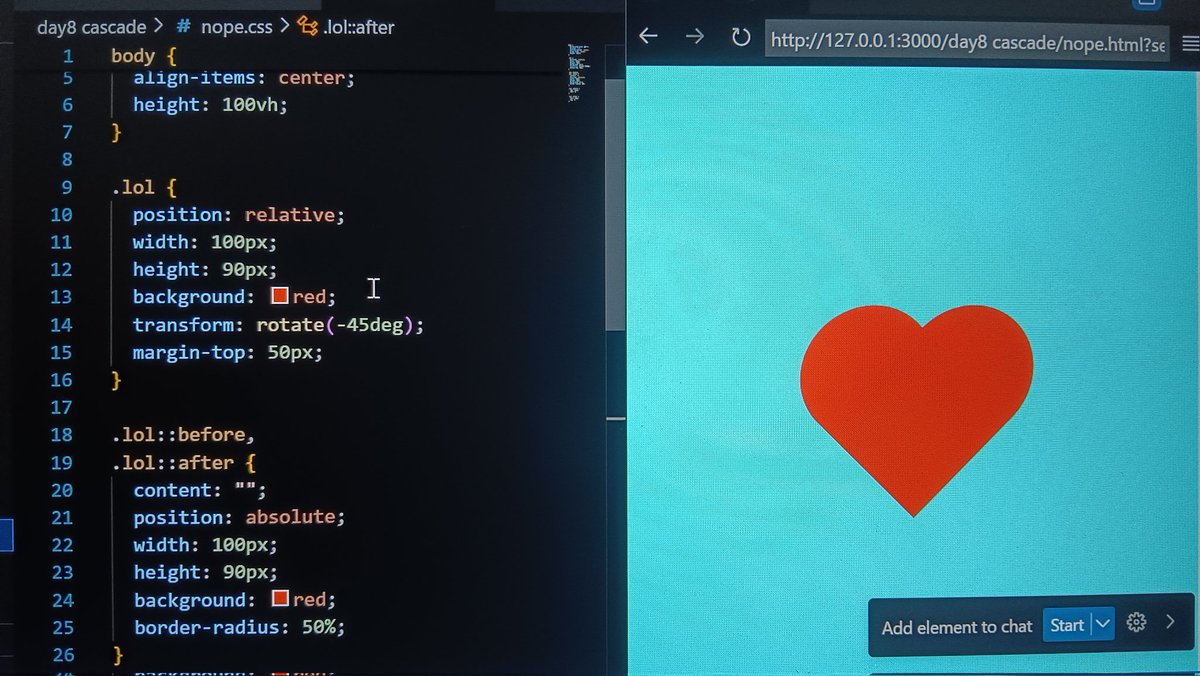Image resolution: width=1200 pixels, height=676 pixels.
Task: Click 'nope.css' breadcrumb item
Action: click(236, 27)
